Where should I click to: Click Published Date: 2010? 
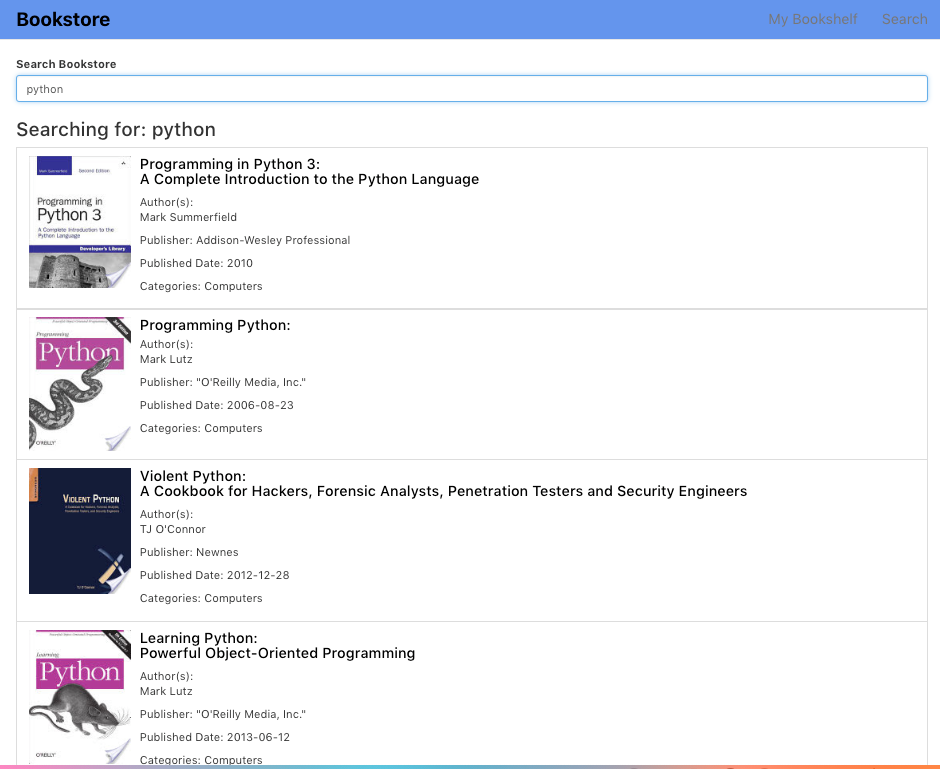pyautogui.click(x=196, y=263)
